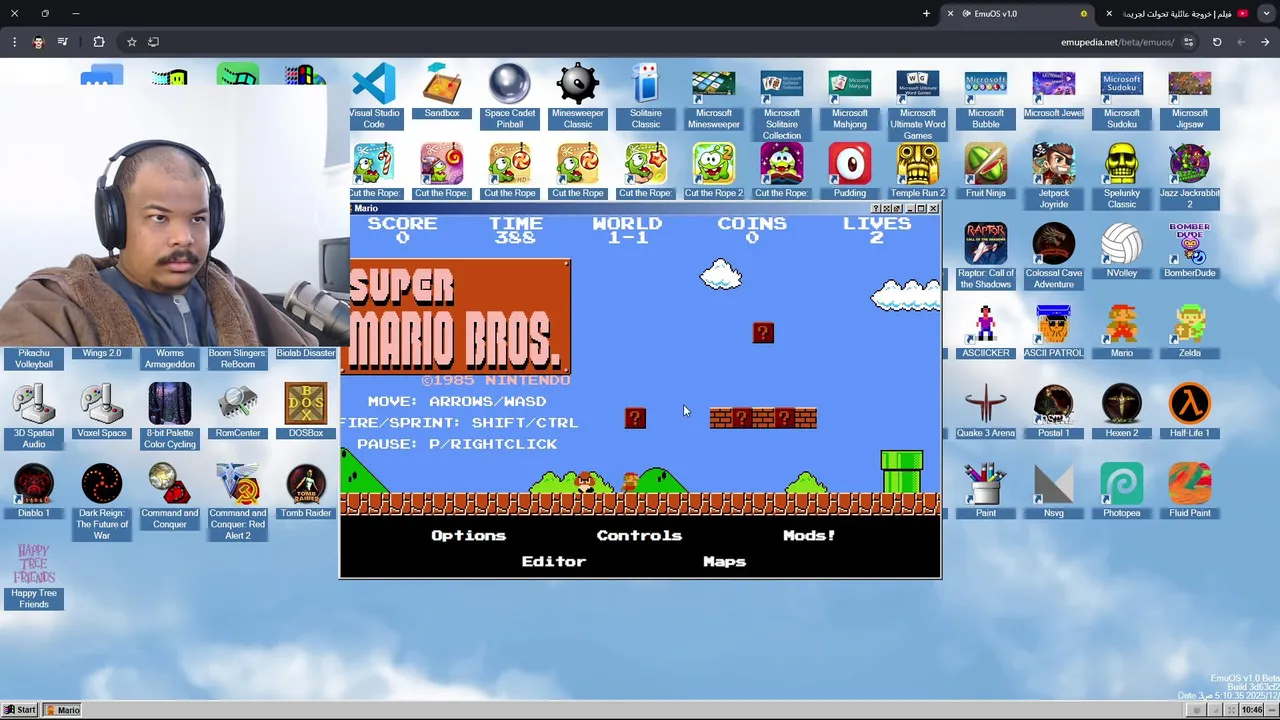The image size is (1280, 720).
Task: Launch Temple Run 2 icon
Action: point(918,171)
